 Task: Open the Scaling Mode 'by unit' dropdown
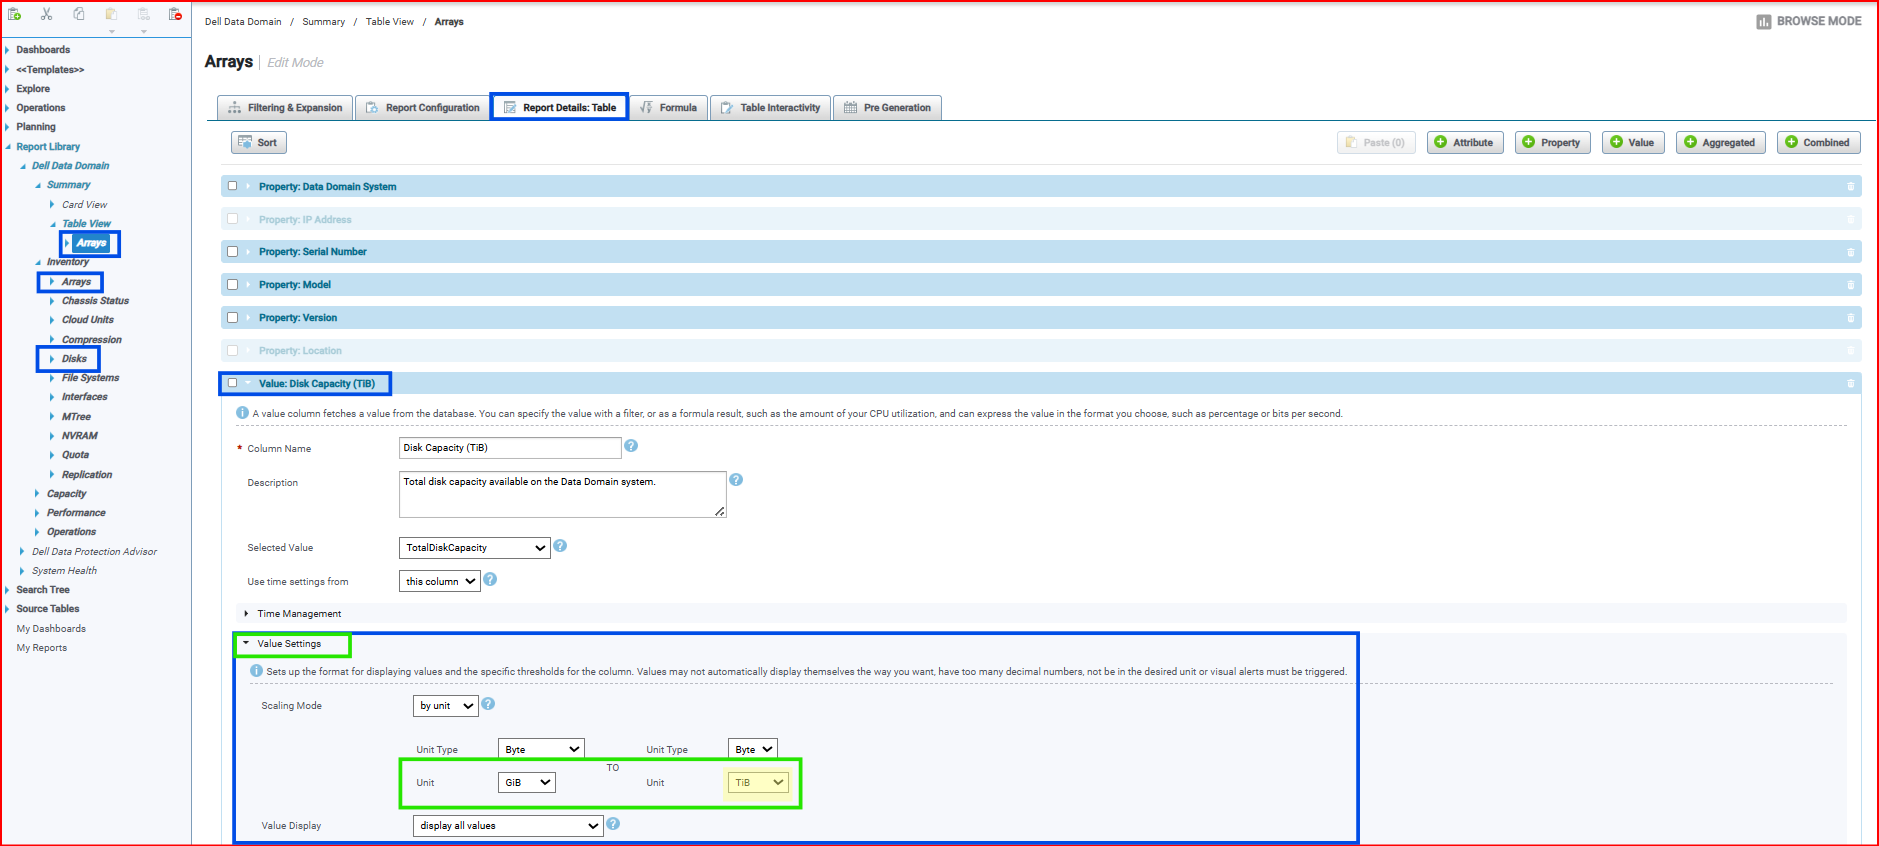point(446,706)
